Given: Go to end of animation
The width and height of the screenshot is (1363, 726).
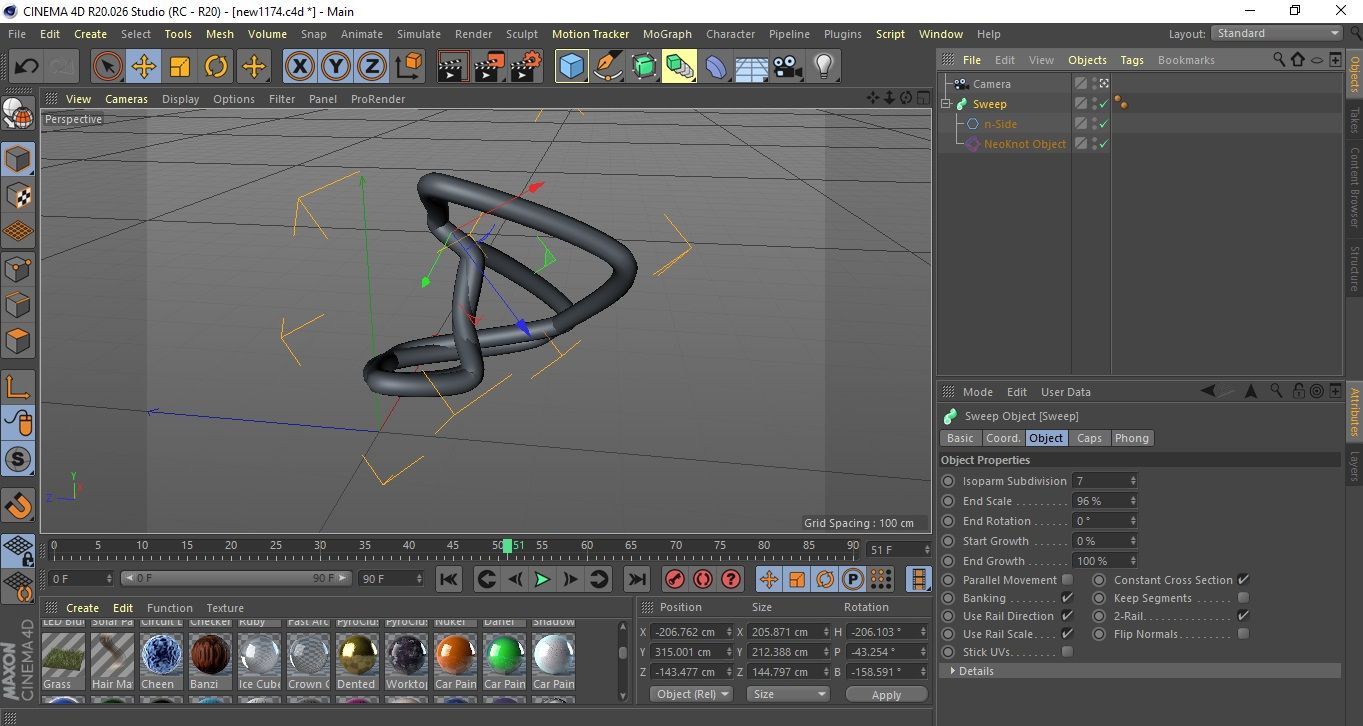Looking at the screenshot, I should coord(636,579).
